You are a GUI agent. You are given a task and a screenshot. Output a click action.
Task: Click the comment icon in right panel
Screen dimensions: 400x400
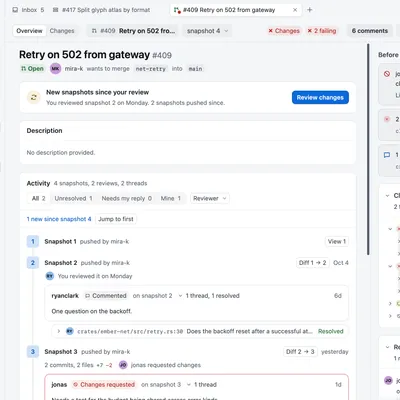(x=387, y=155)
